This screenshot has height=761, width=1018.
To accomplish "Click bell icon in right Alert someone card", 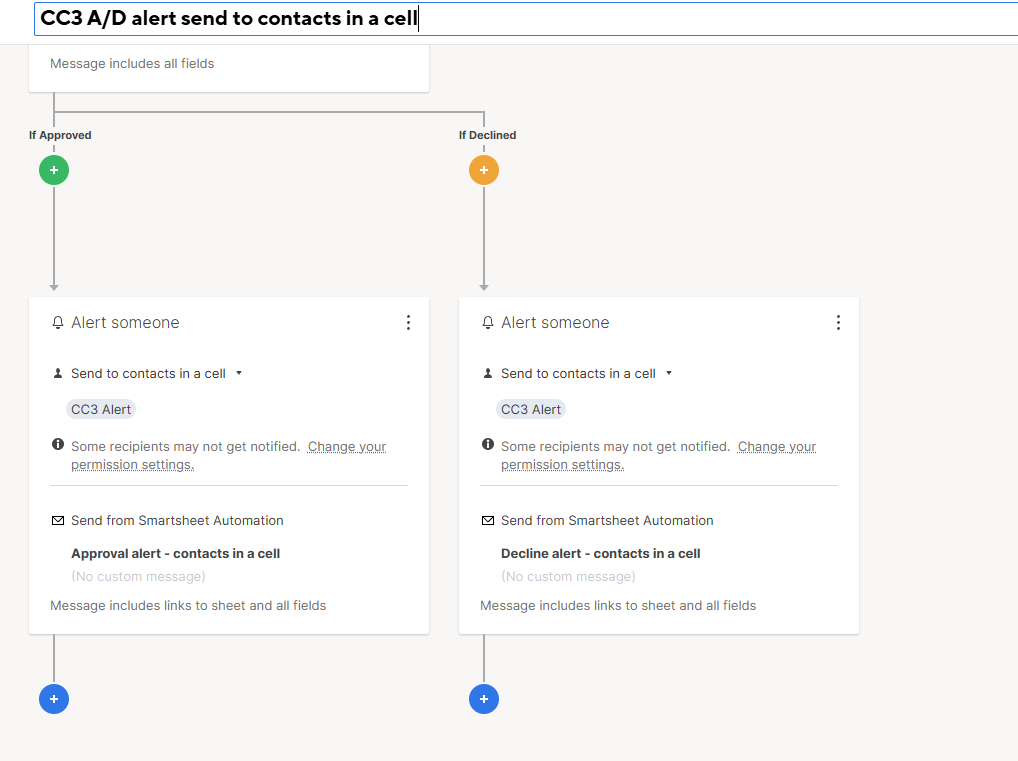I will click(x=488, y=323).
